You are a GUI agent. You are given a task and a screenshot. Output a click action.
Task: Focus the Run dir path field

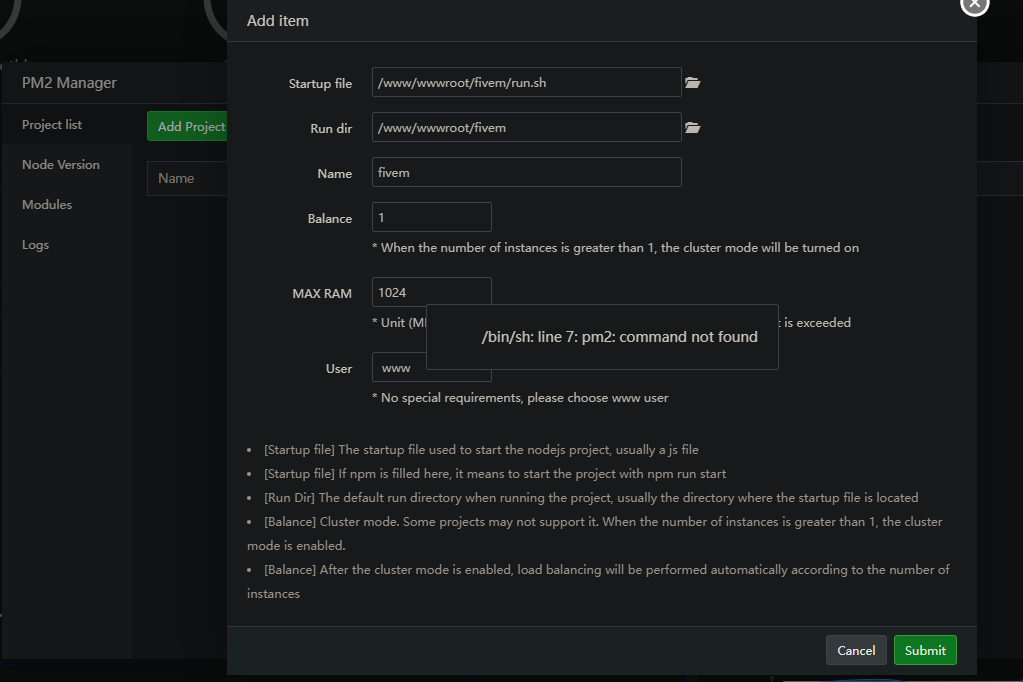[526, 128]
